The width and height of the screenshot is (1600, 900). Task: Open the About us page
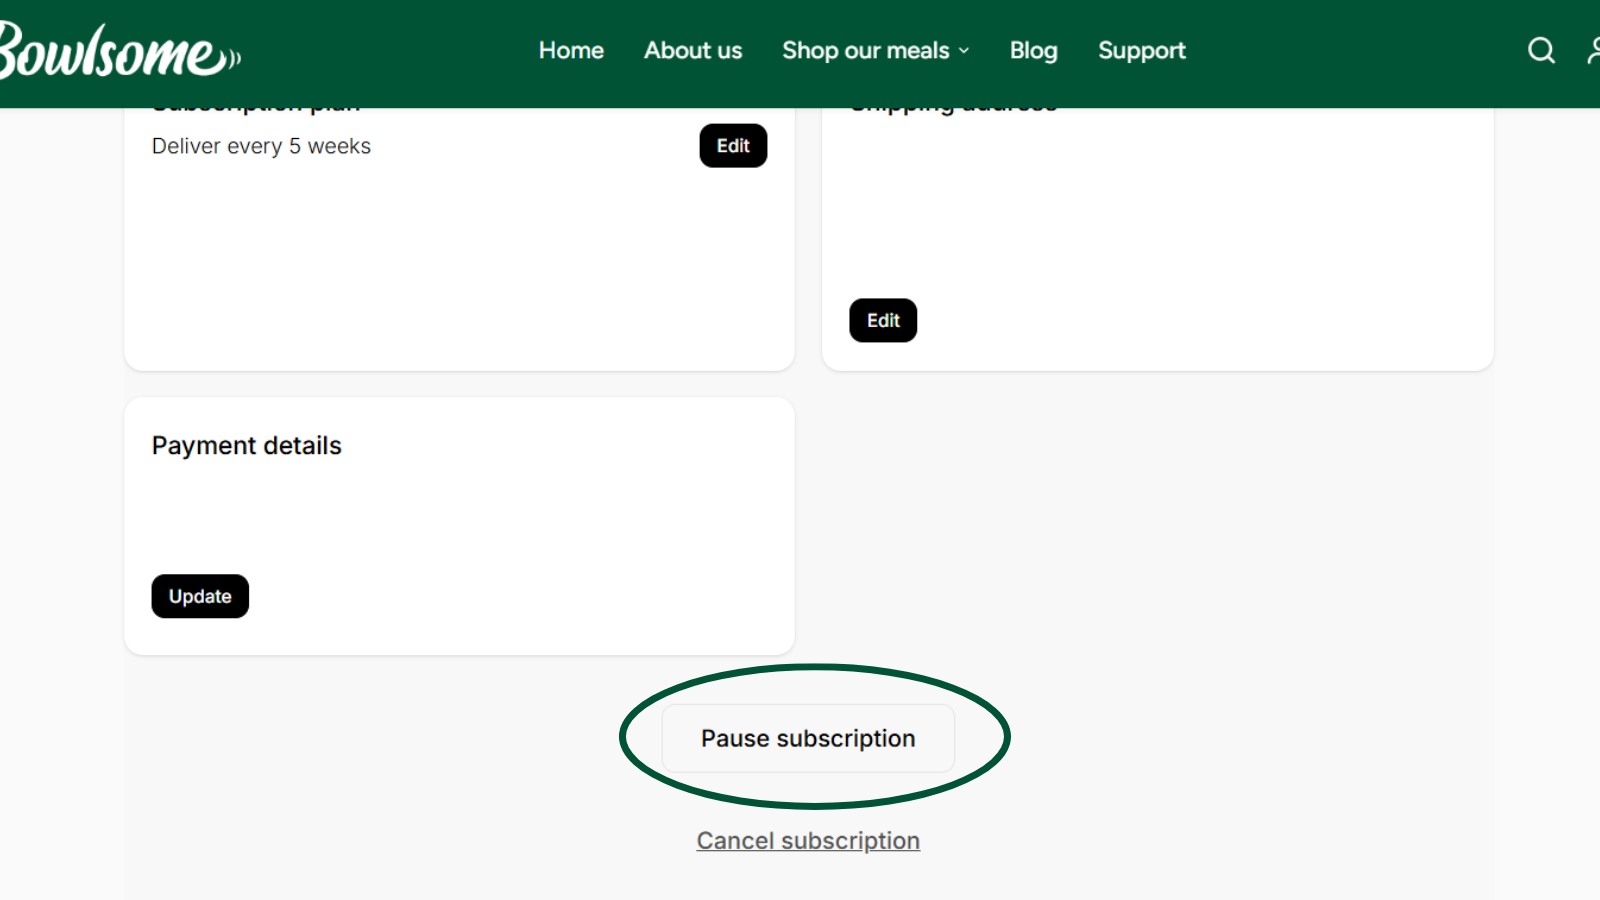tap(693, 50)
